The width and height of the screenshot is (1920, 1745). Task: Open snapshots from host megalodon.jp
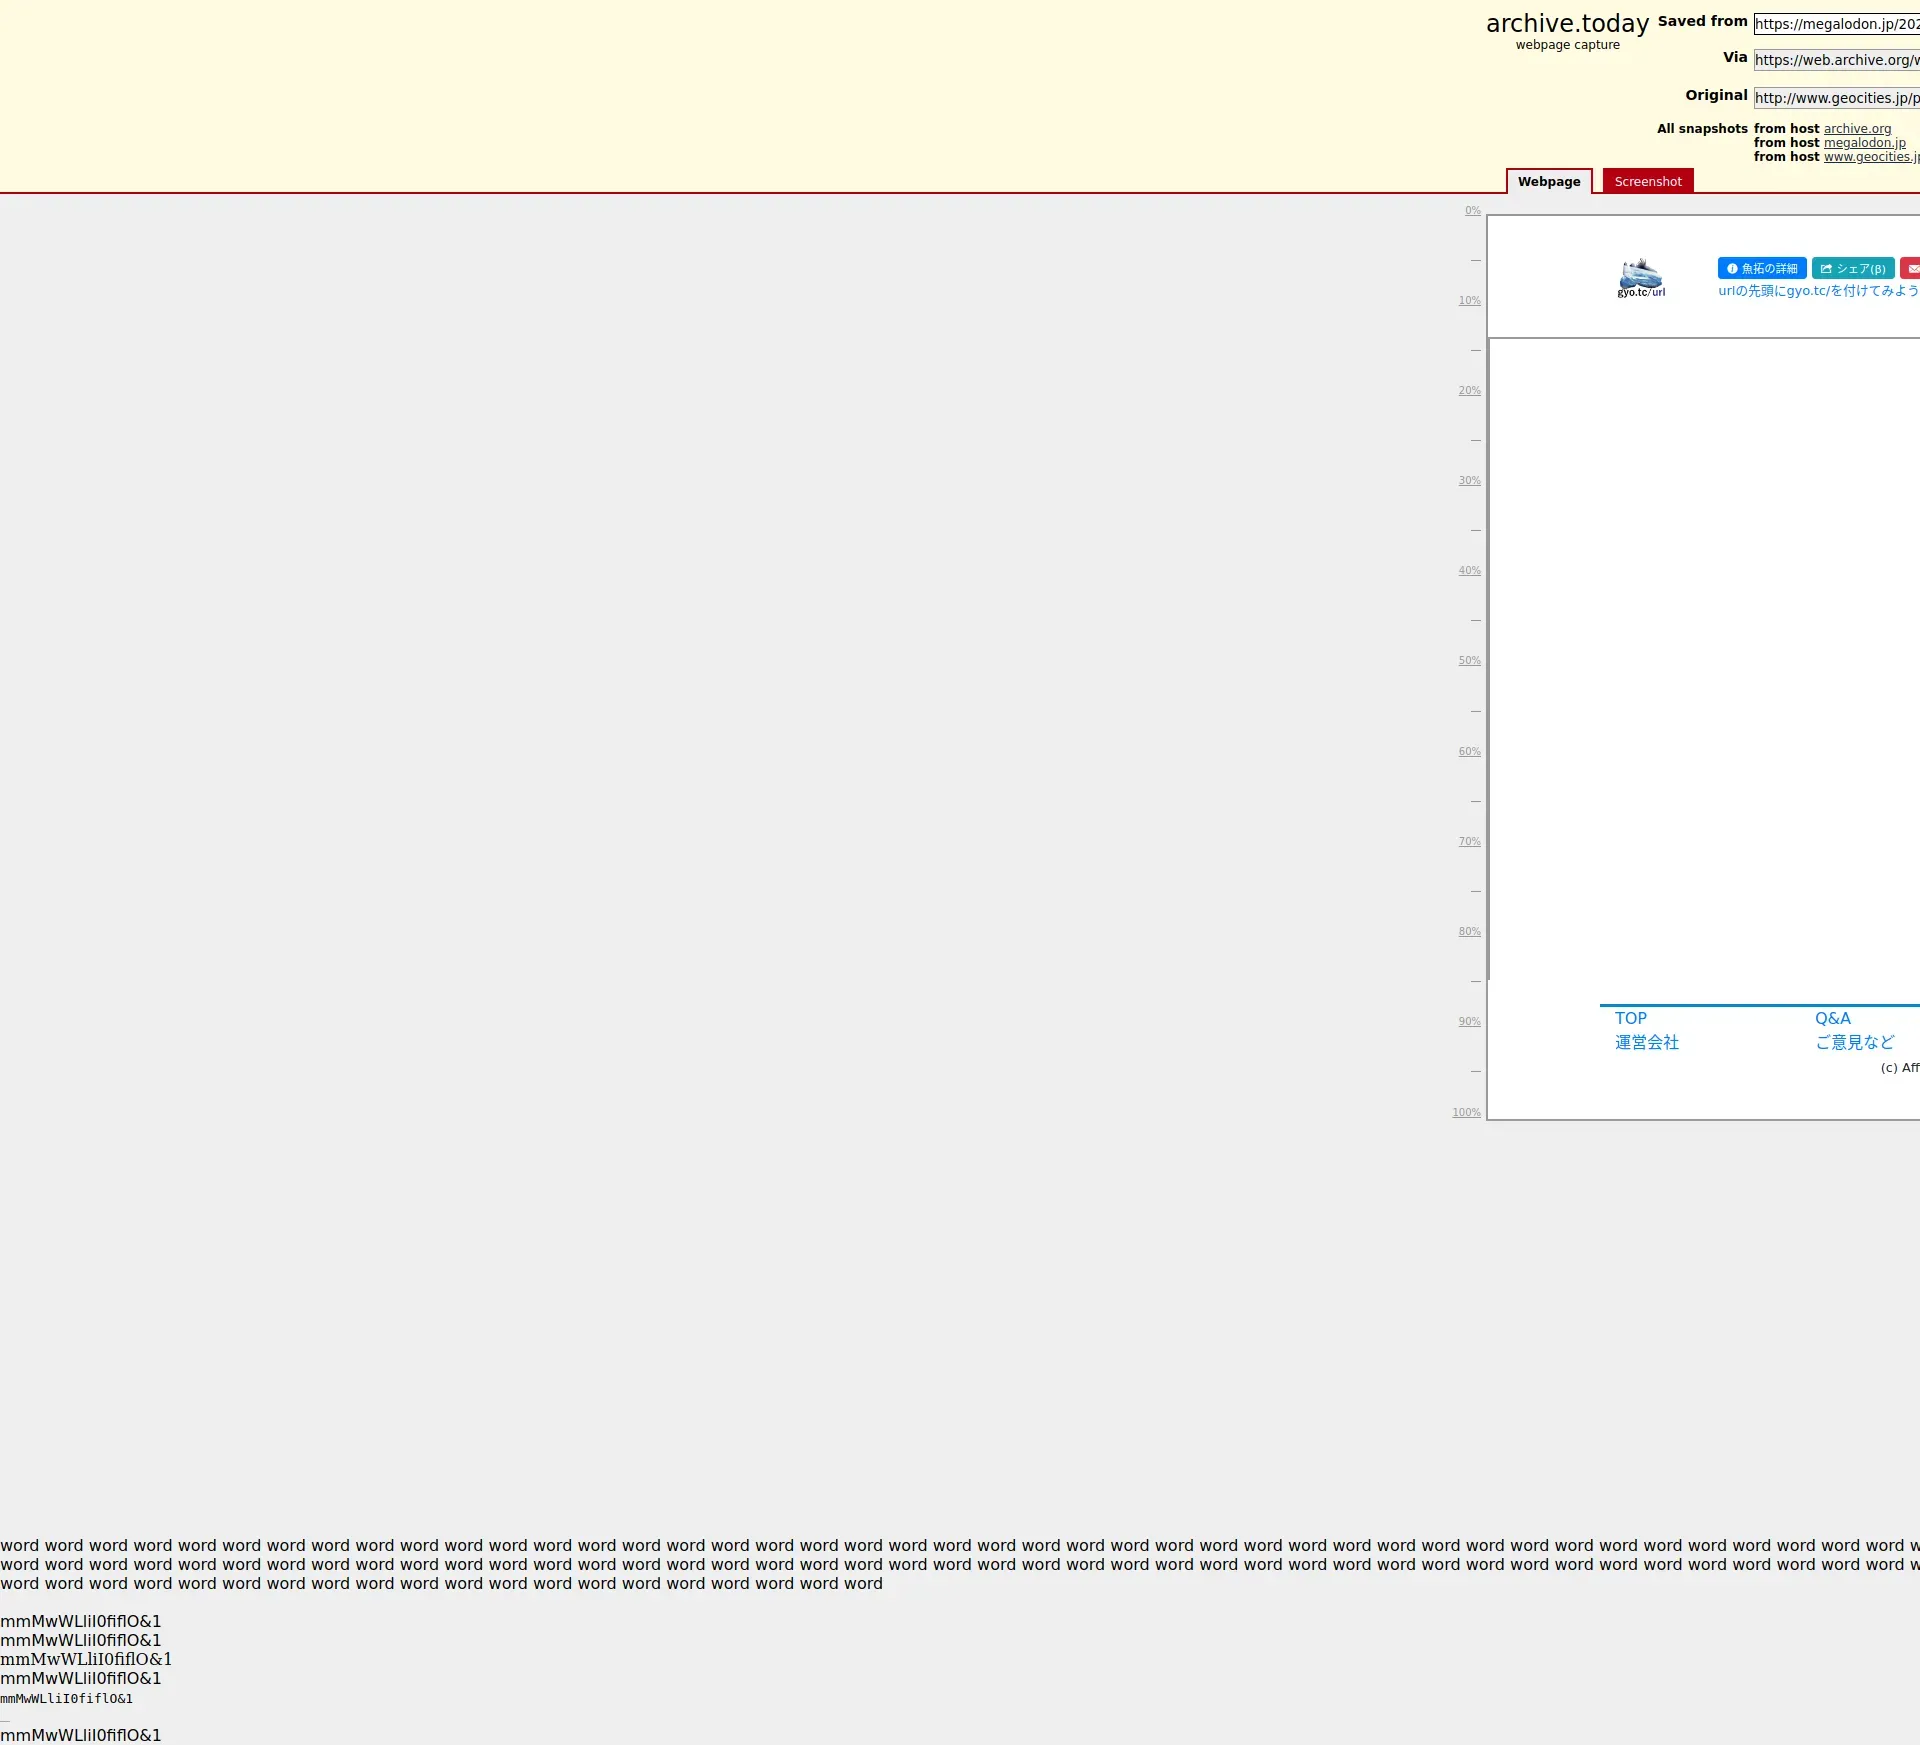(x=1864, y=143)
